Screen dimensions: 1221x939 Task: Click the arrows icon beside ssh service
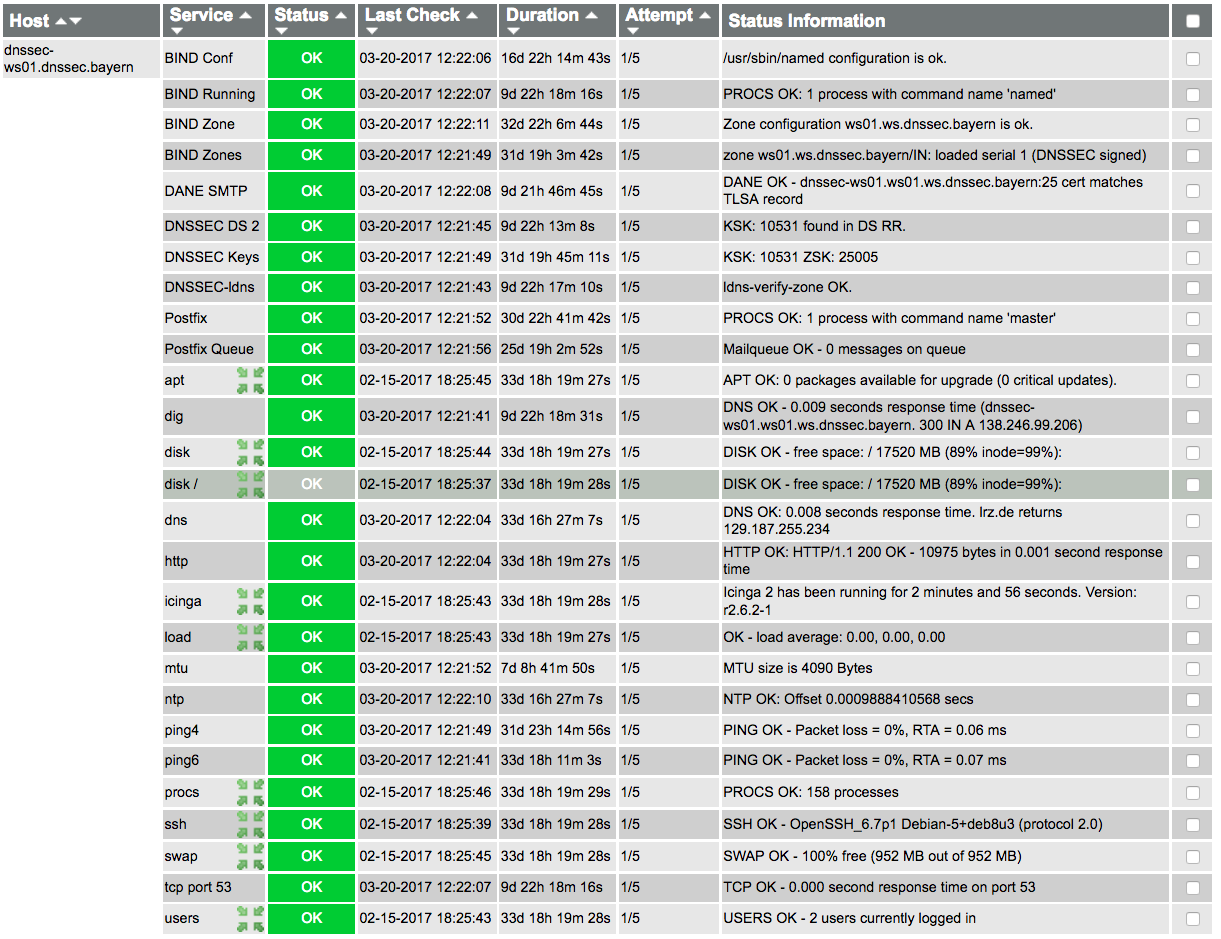pyautogui.click(x=250, y=824)
